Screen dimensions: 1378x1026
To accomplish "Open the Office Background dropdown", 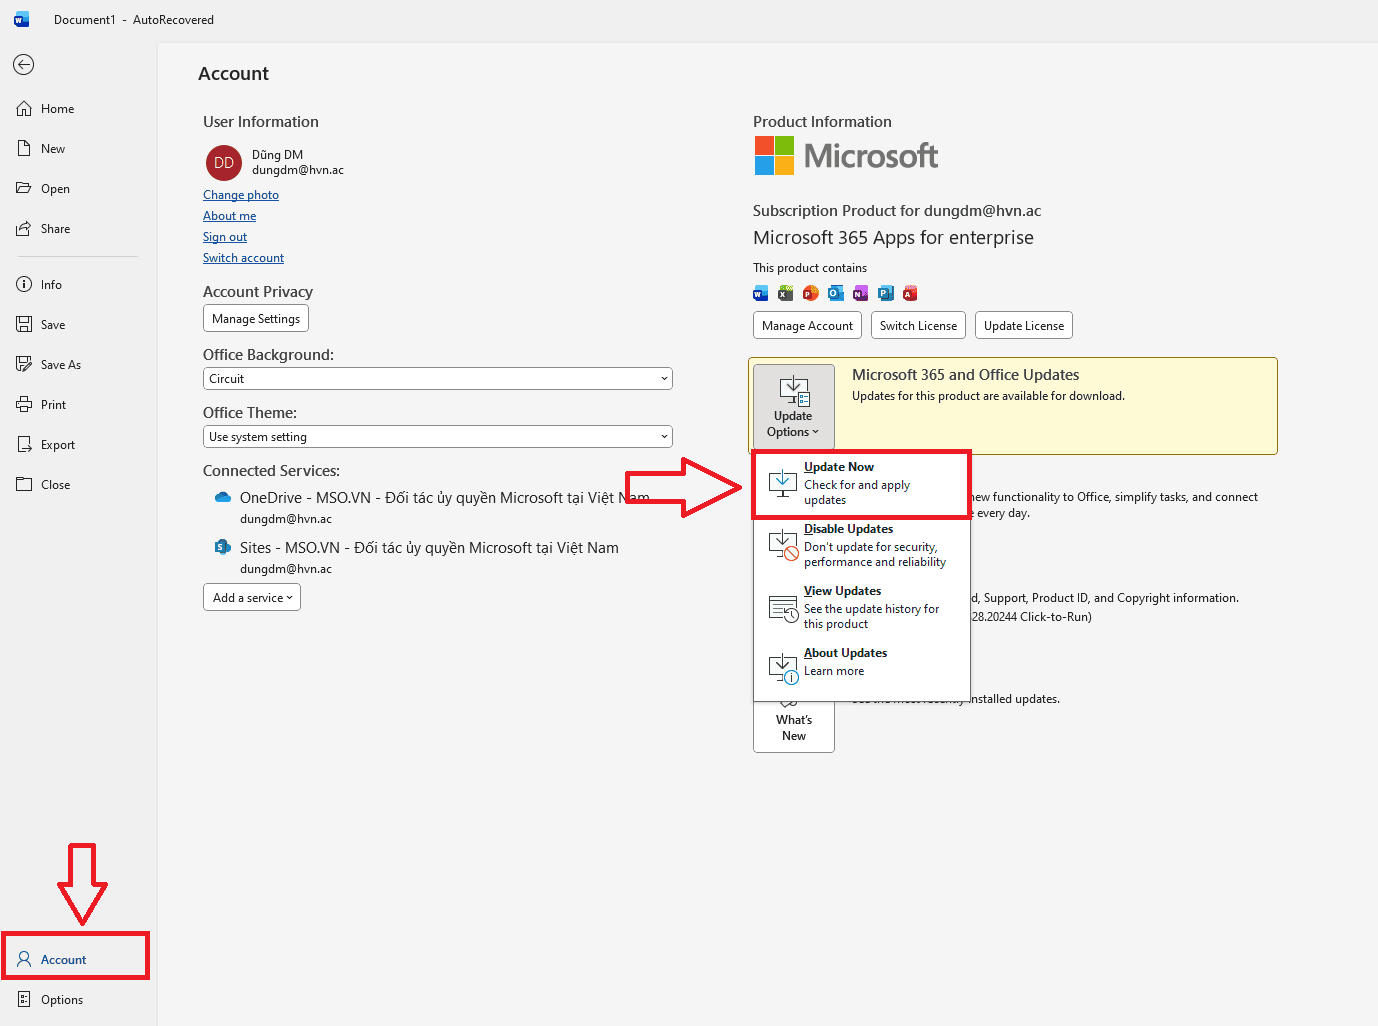I will [x=437, y=379].
